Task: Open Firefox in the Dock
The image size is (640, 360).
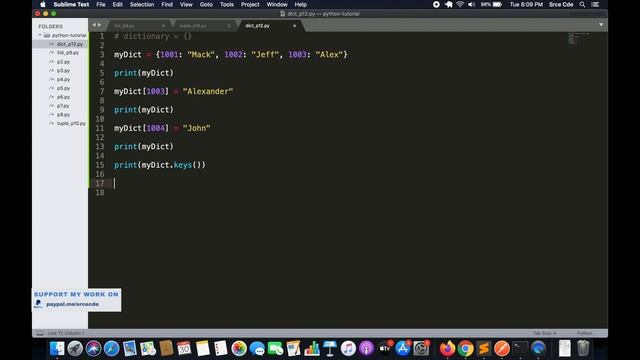Action: [447, 349]
